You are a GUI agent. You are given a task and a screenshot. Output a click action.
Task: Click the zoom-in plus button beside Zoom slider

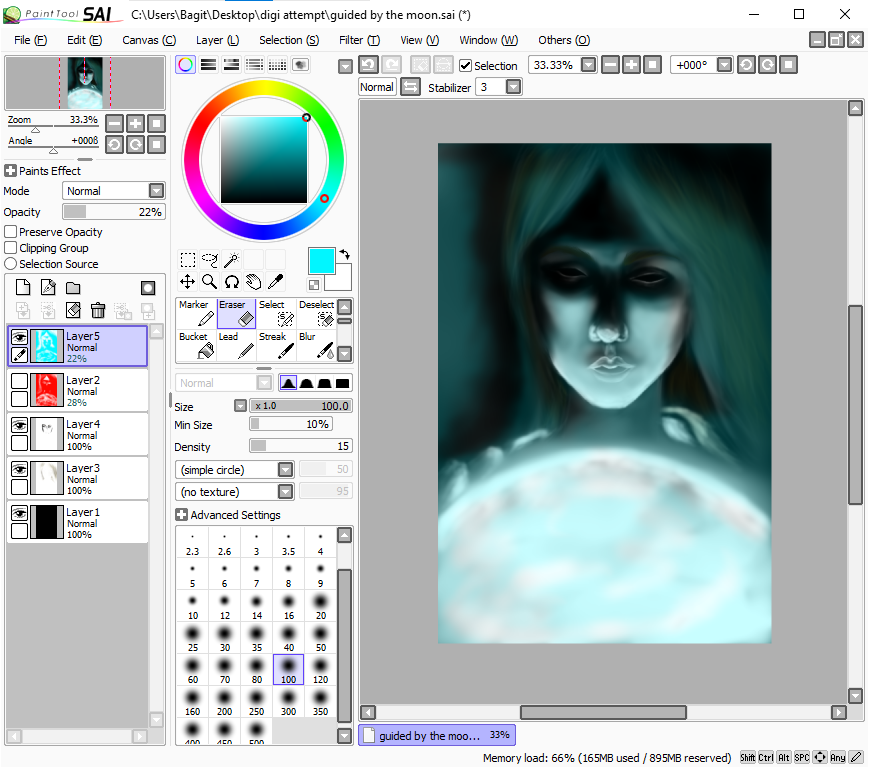(x=135, y=124)
